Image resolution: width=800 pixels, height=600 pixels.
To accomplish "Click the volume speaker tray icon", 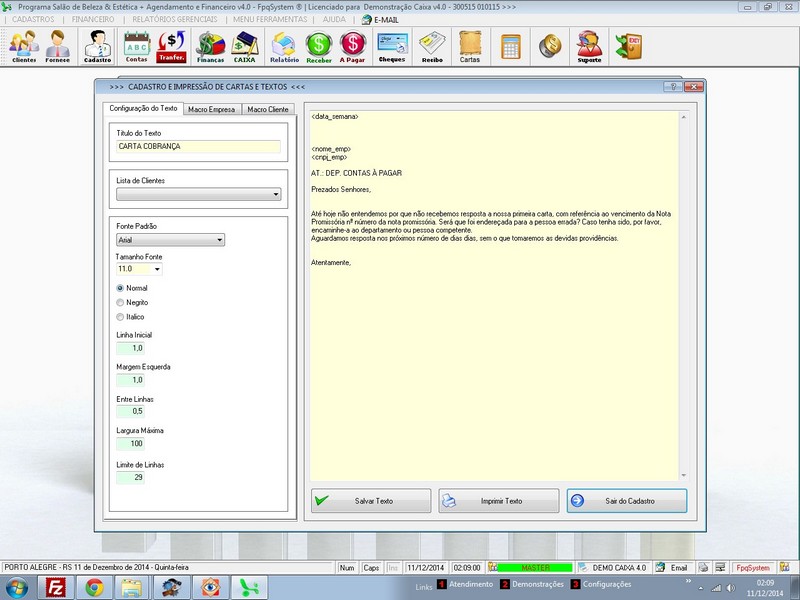I will pos(731,588).
